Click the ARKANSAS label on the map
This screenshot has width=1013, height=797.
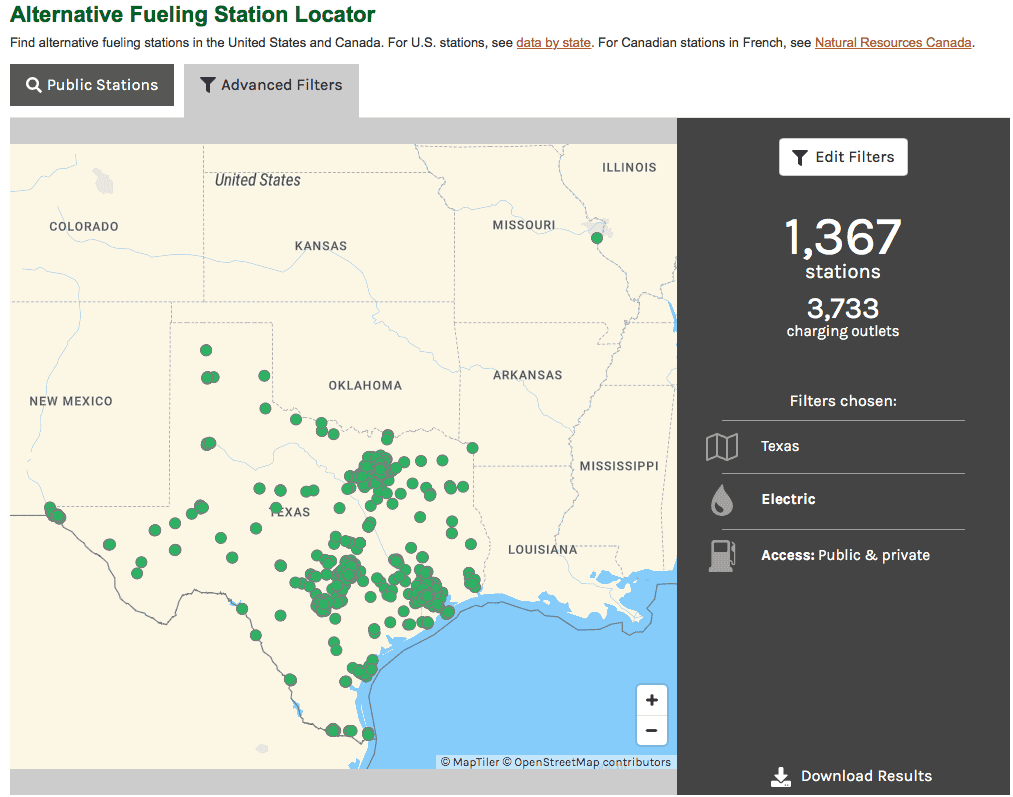tap(528, 375)
